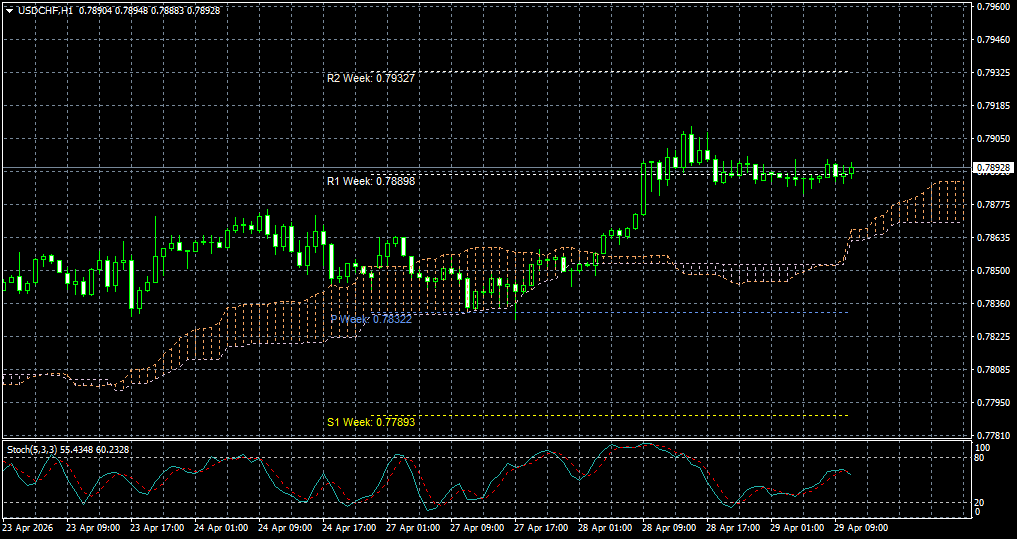Click price axis value 0.79050
The height and width of the screenshot is (539, 1017).
pyautogui.click(x=992, y=138)
